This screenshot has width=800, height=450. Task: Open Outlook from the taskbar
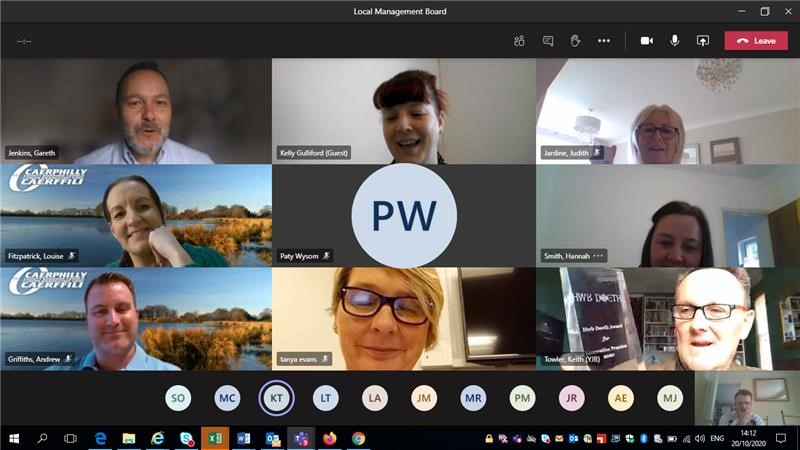click(273, 438)
